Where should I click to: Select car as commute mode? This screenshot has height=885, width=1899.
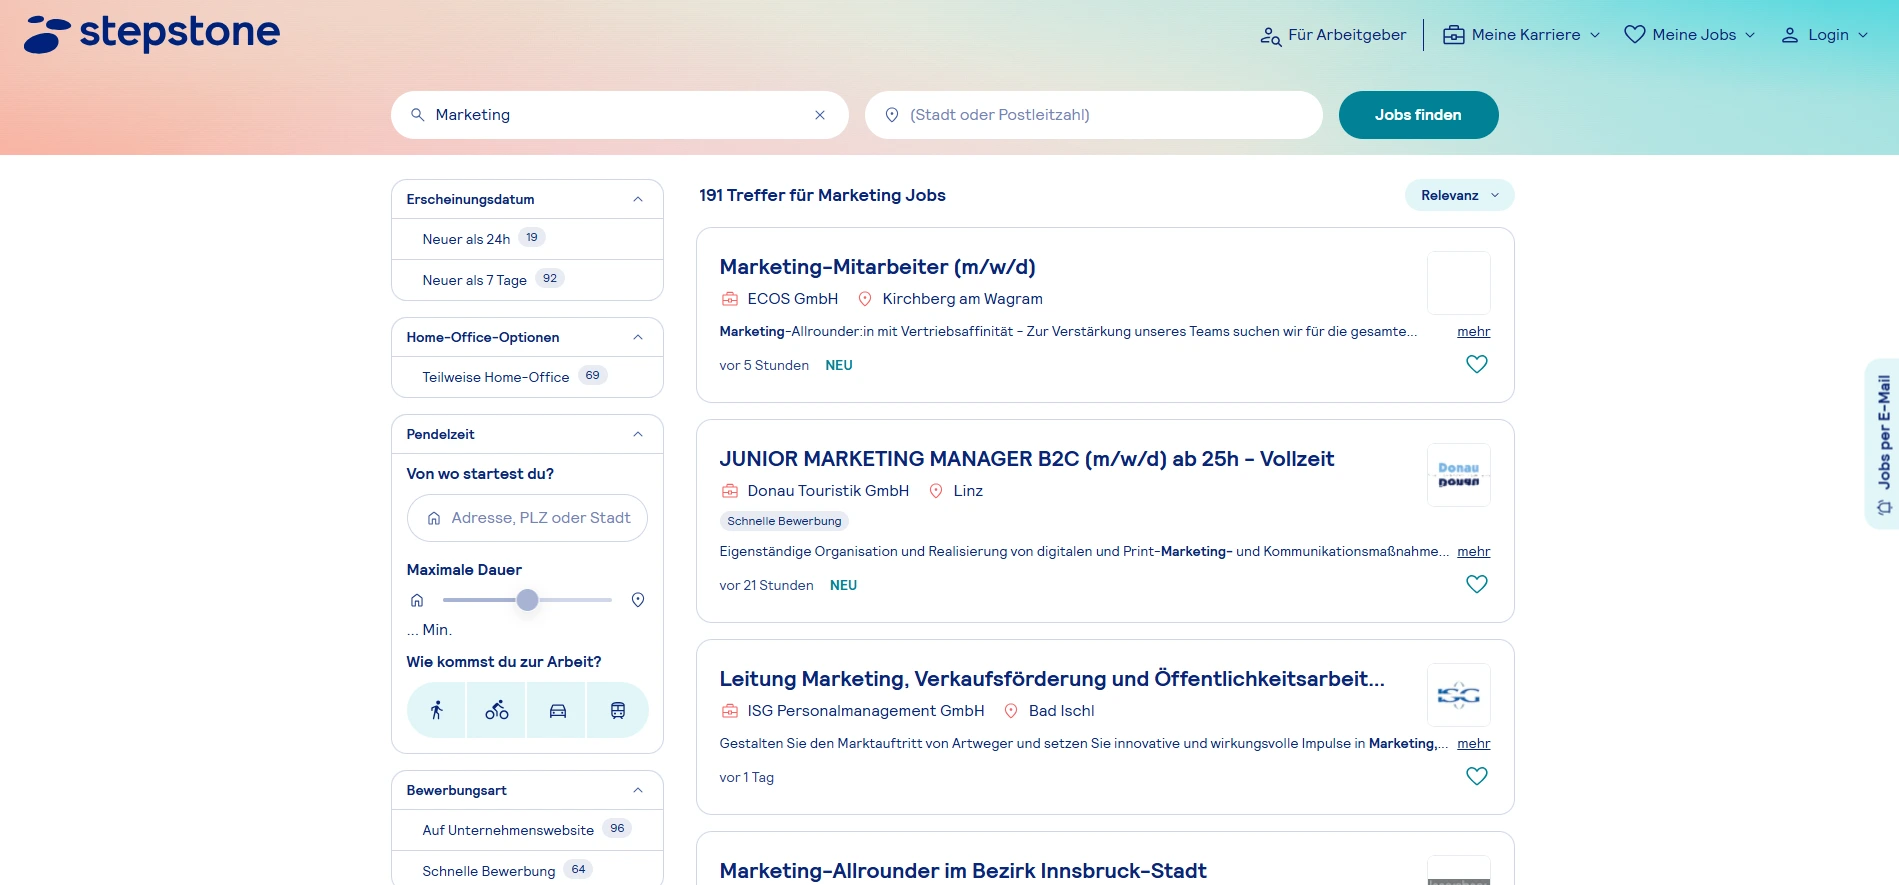tap(557, 710)
